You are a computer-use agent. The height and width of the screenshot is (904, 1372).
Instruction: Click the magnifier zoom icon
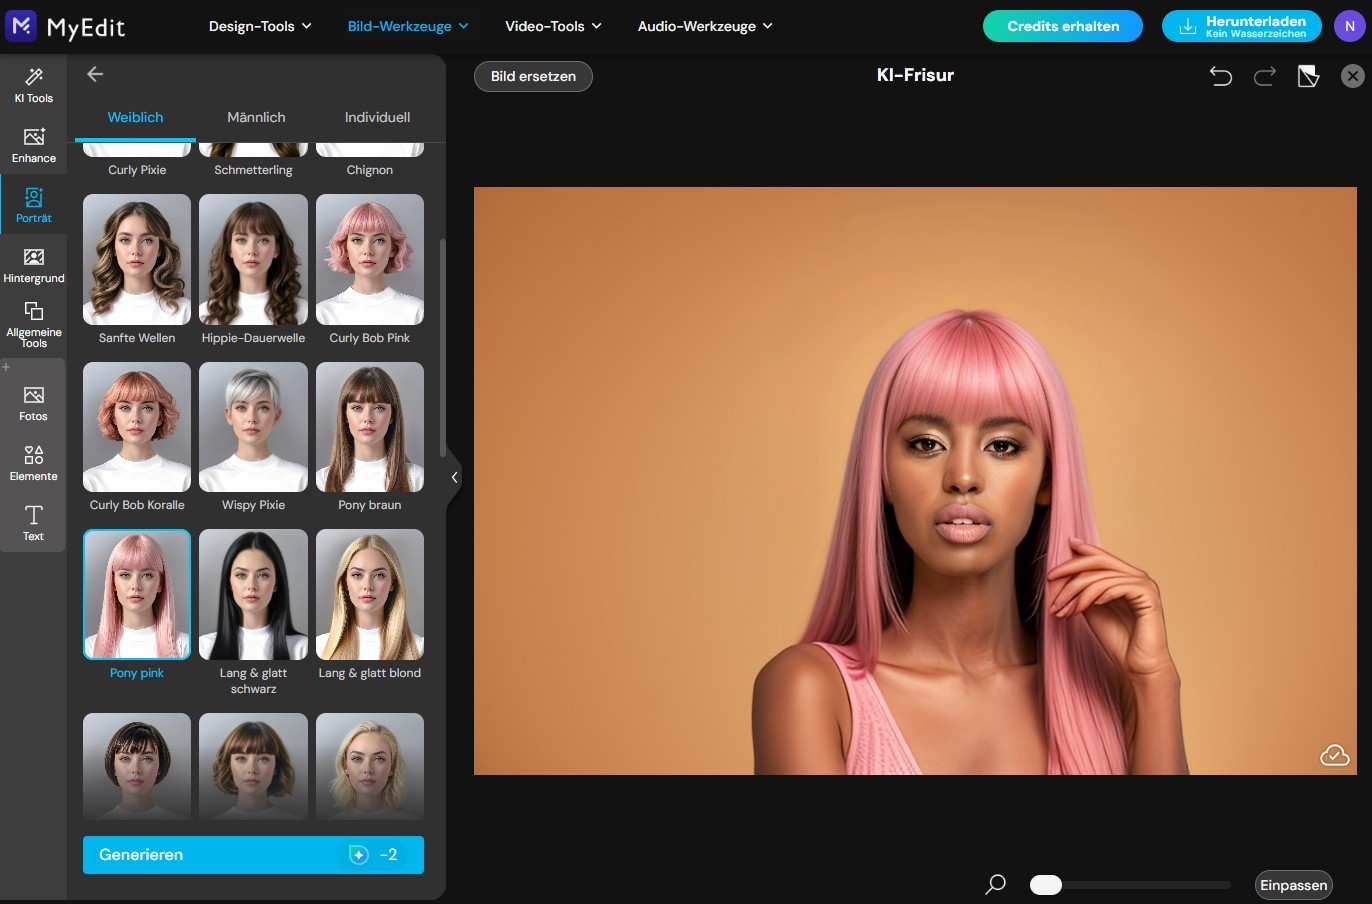[995, 884]
